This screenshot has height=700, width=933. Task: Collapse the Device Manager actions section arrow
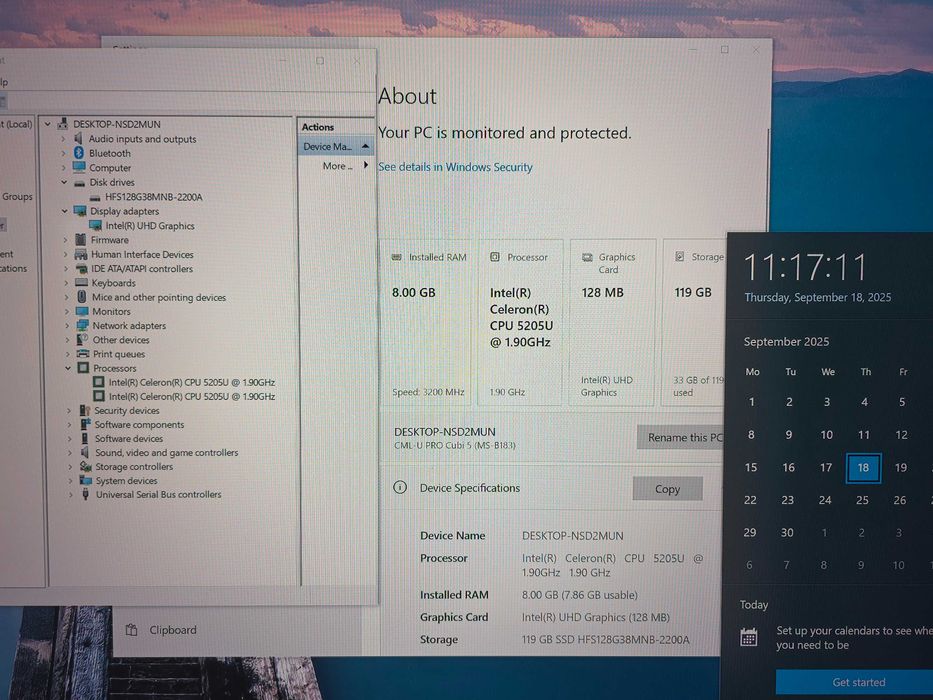pyautogui.click(x=365, y=146)
